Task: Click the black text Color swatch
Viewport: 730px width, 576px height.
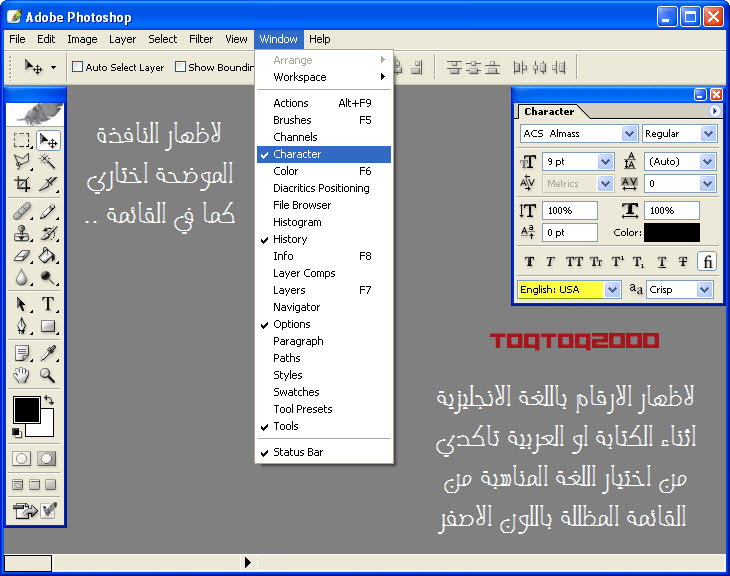Action: [671, 233]
